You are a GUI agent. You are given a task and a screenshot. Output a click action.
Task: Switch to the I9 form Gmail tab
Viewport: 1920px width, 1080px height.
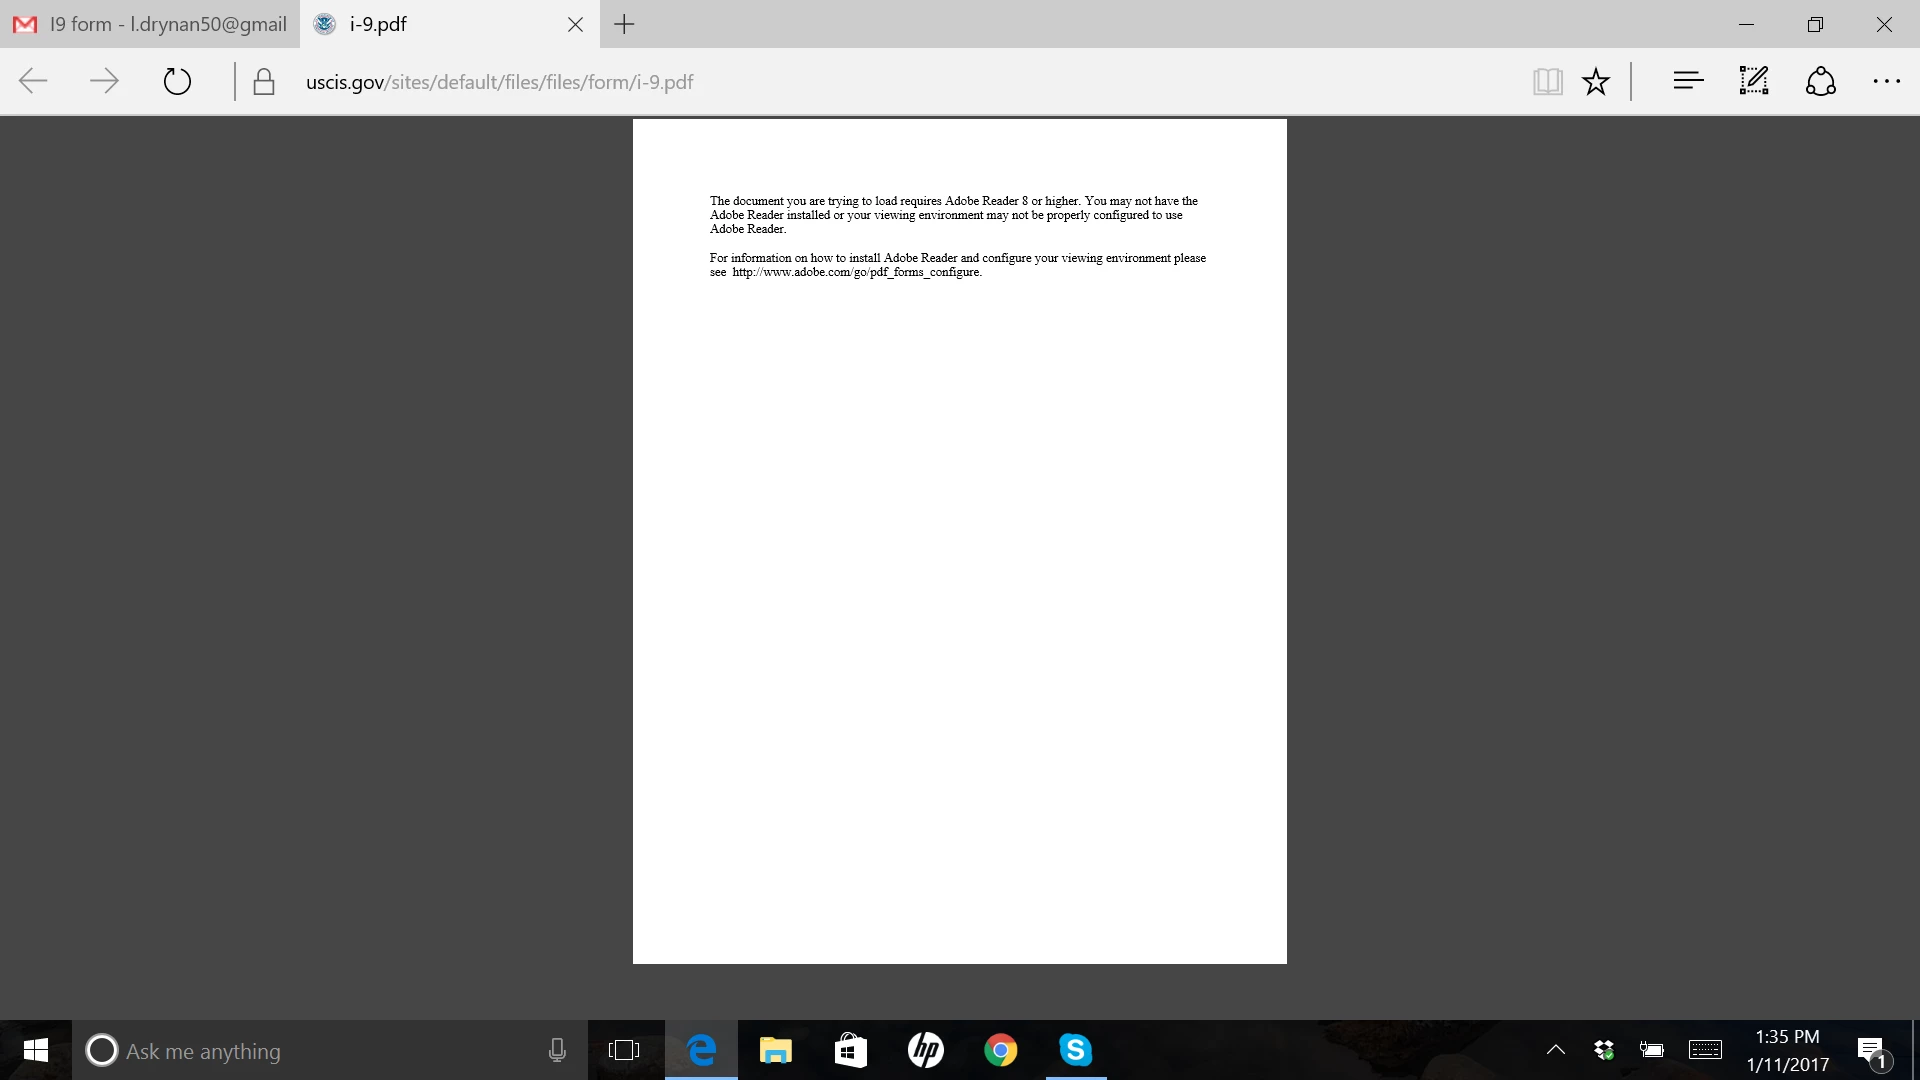150,24
